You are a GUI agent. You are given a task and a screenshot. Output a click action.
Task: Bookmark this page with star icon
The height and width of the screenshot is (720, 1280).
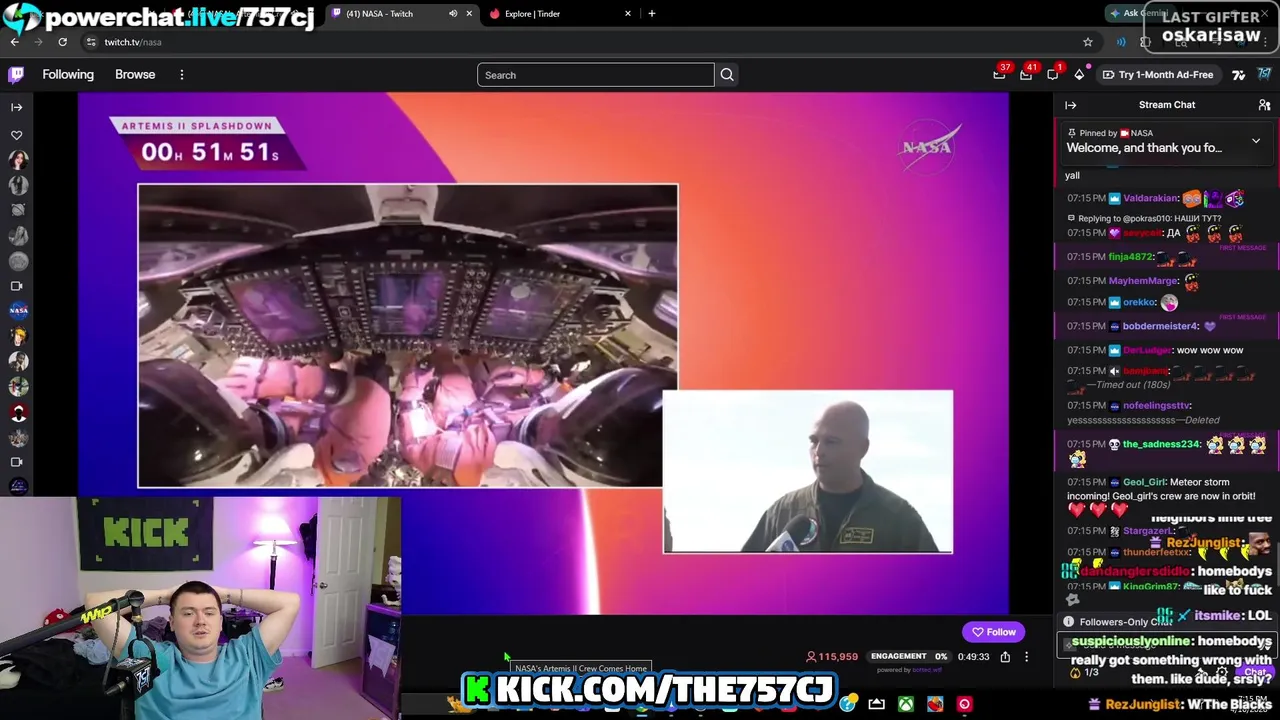click(1088, 42)
